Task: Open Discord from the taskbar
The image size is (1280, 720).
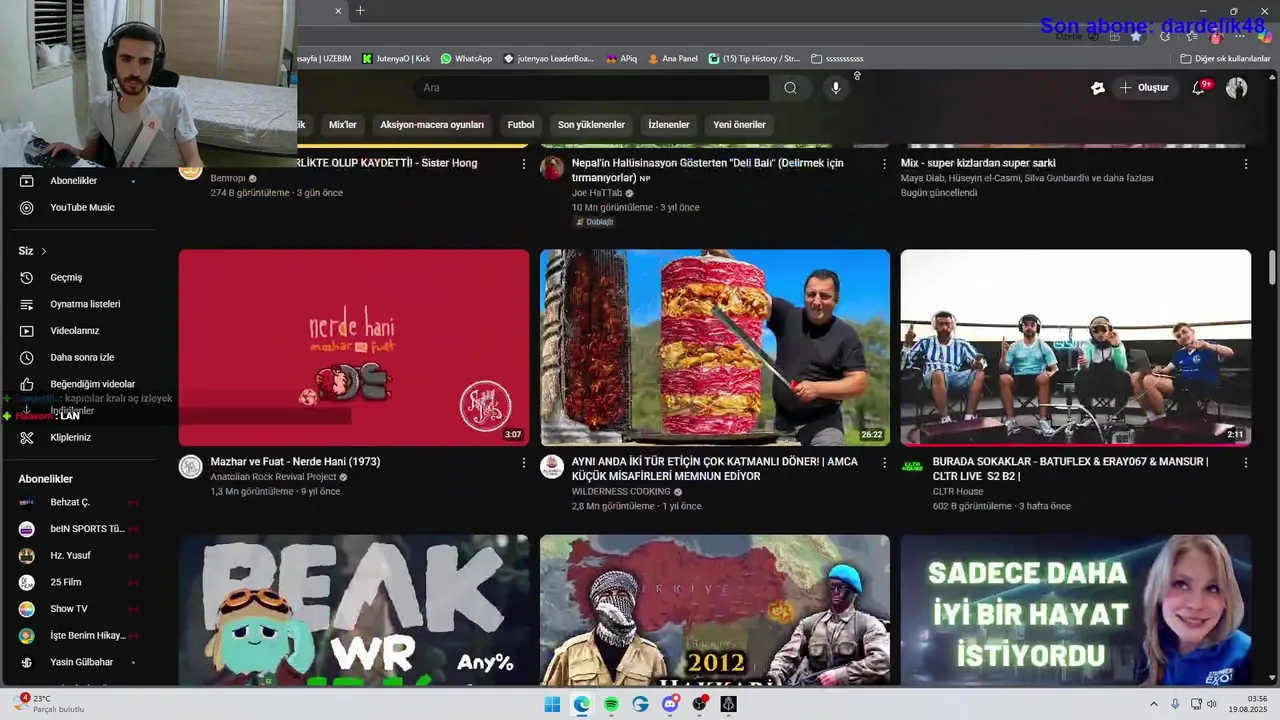Action: click(670, 704)
